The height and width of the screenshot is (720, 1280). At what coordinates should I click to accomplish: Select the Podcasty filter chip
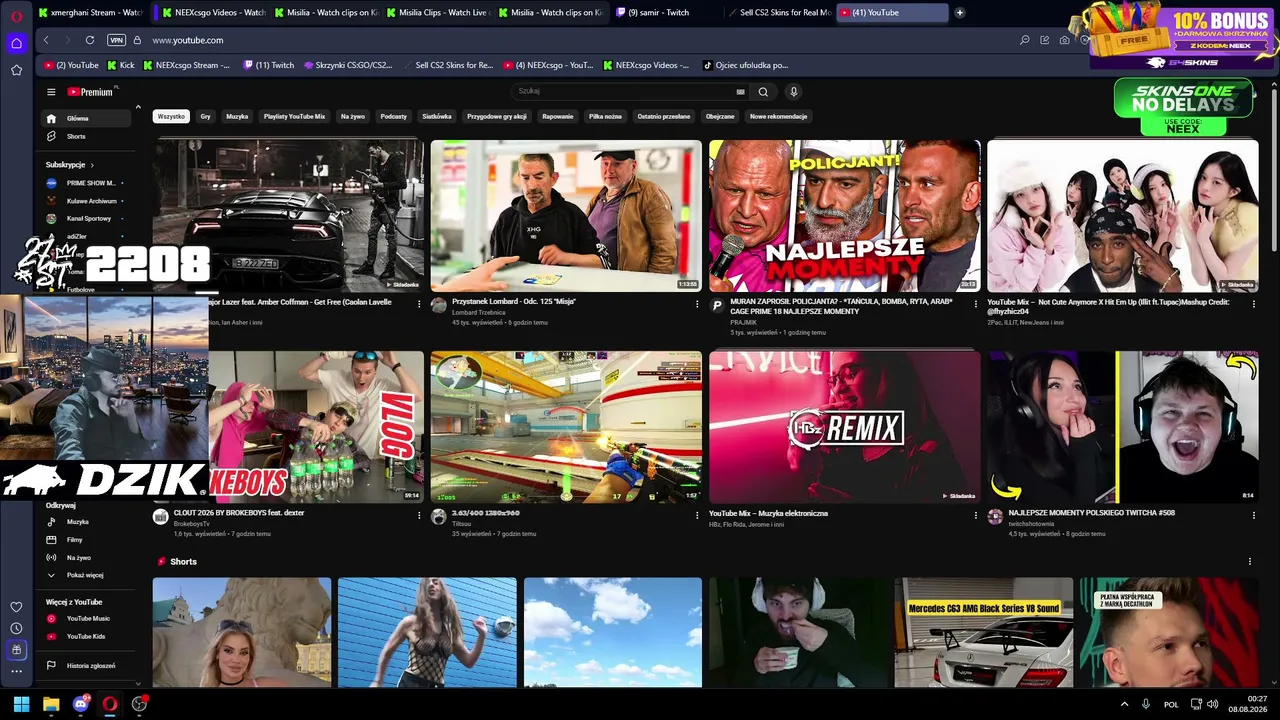[x=393, y=116]
